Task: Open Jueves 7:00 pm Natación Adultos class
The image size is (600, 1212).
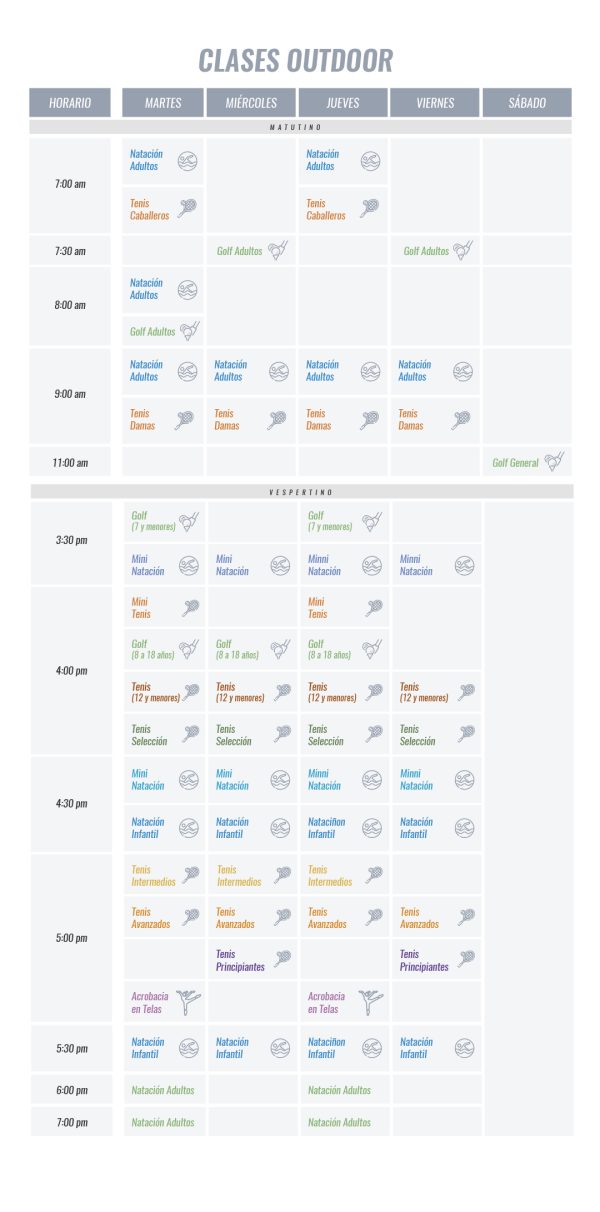Action: click(x=339, y=1122)
